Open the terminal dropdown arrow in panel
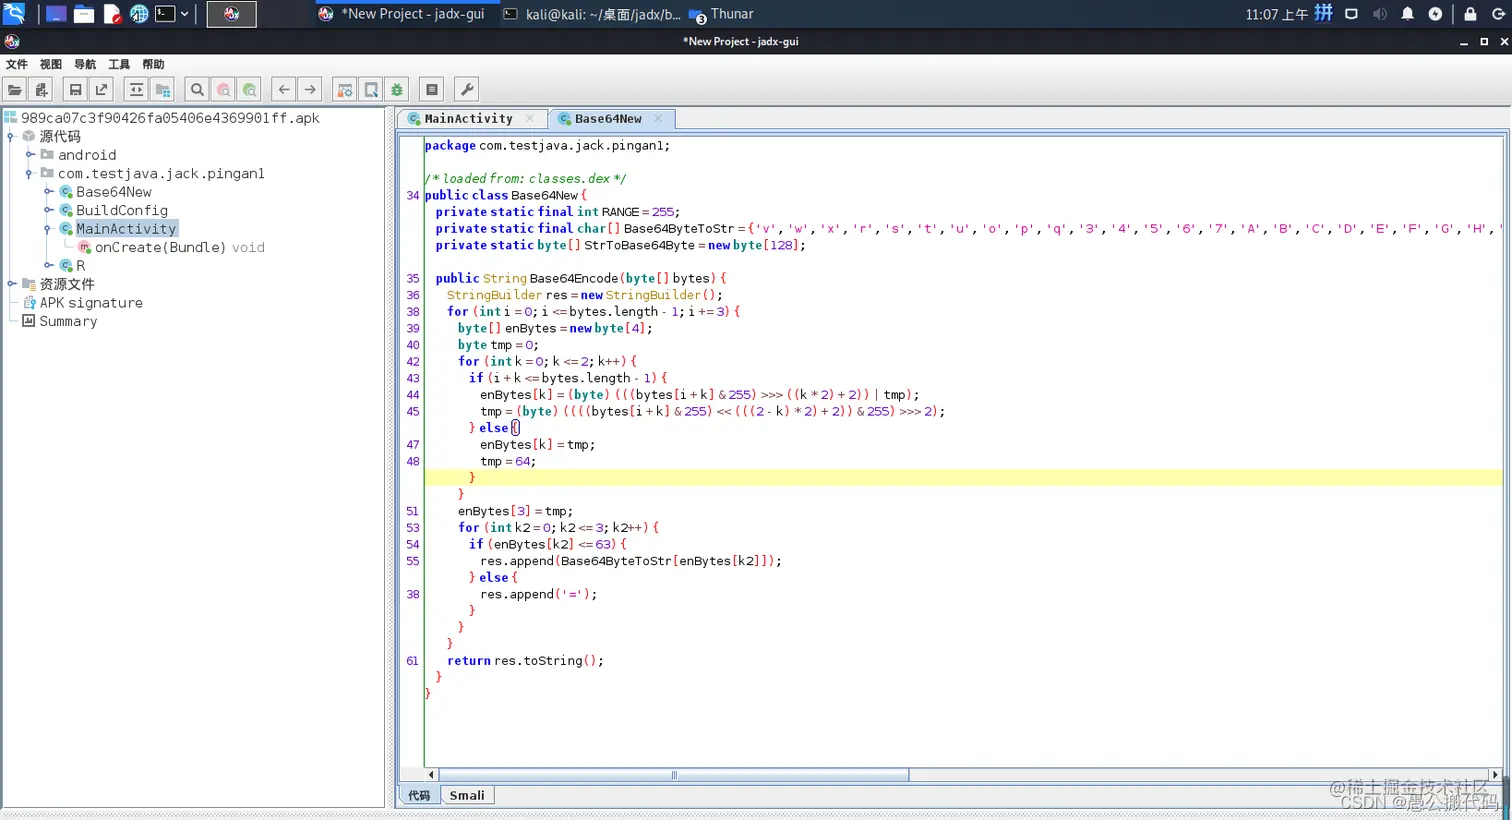The height and width of the screenshot is (820, 1512). 185,14
